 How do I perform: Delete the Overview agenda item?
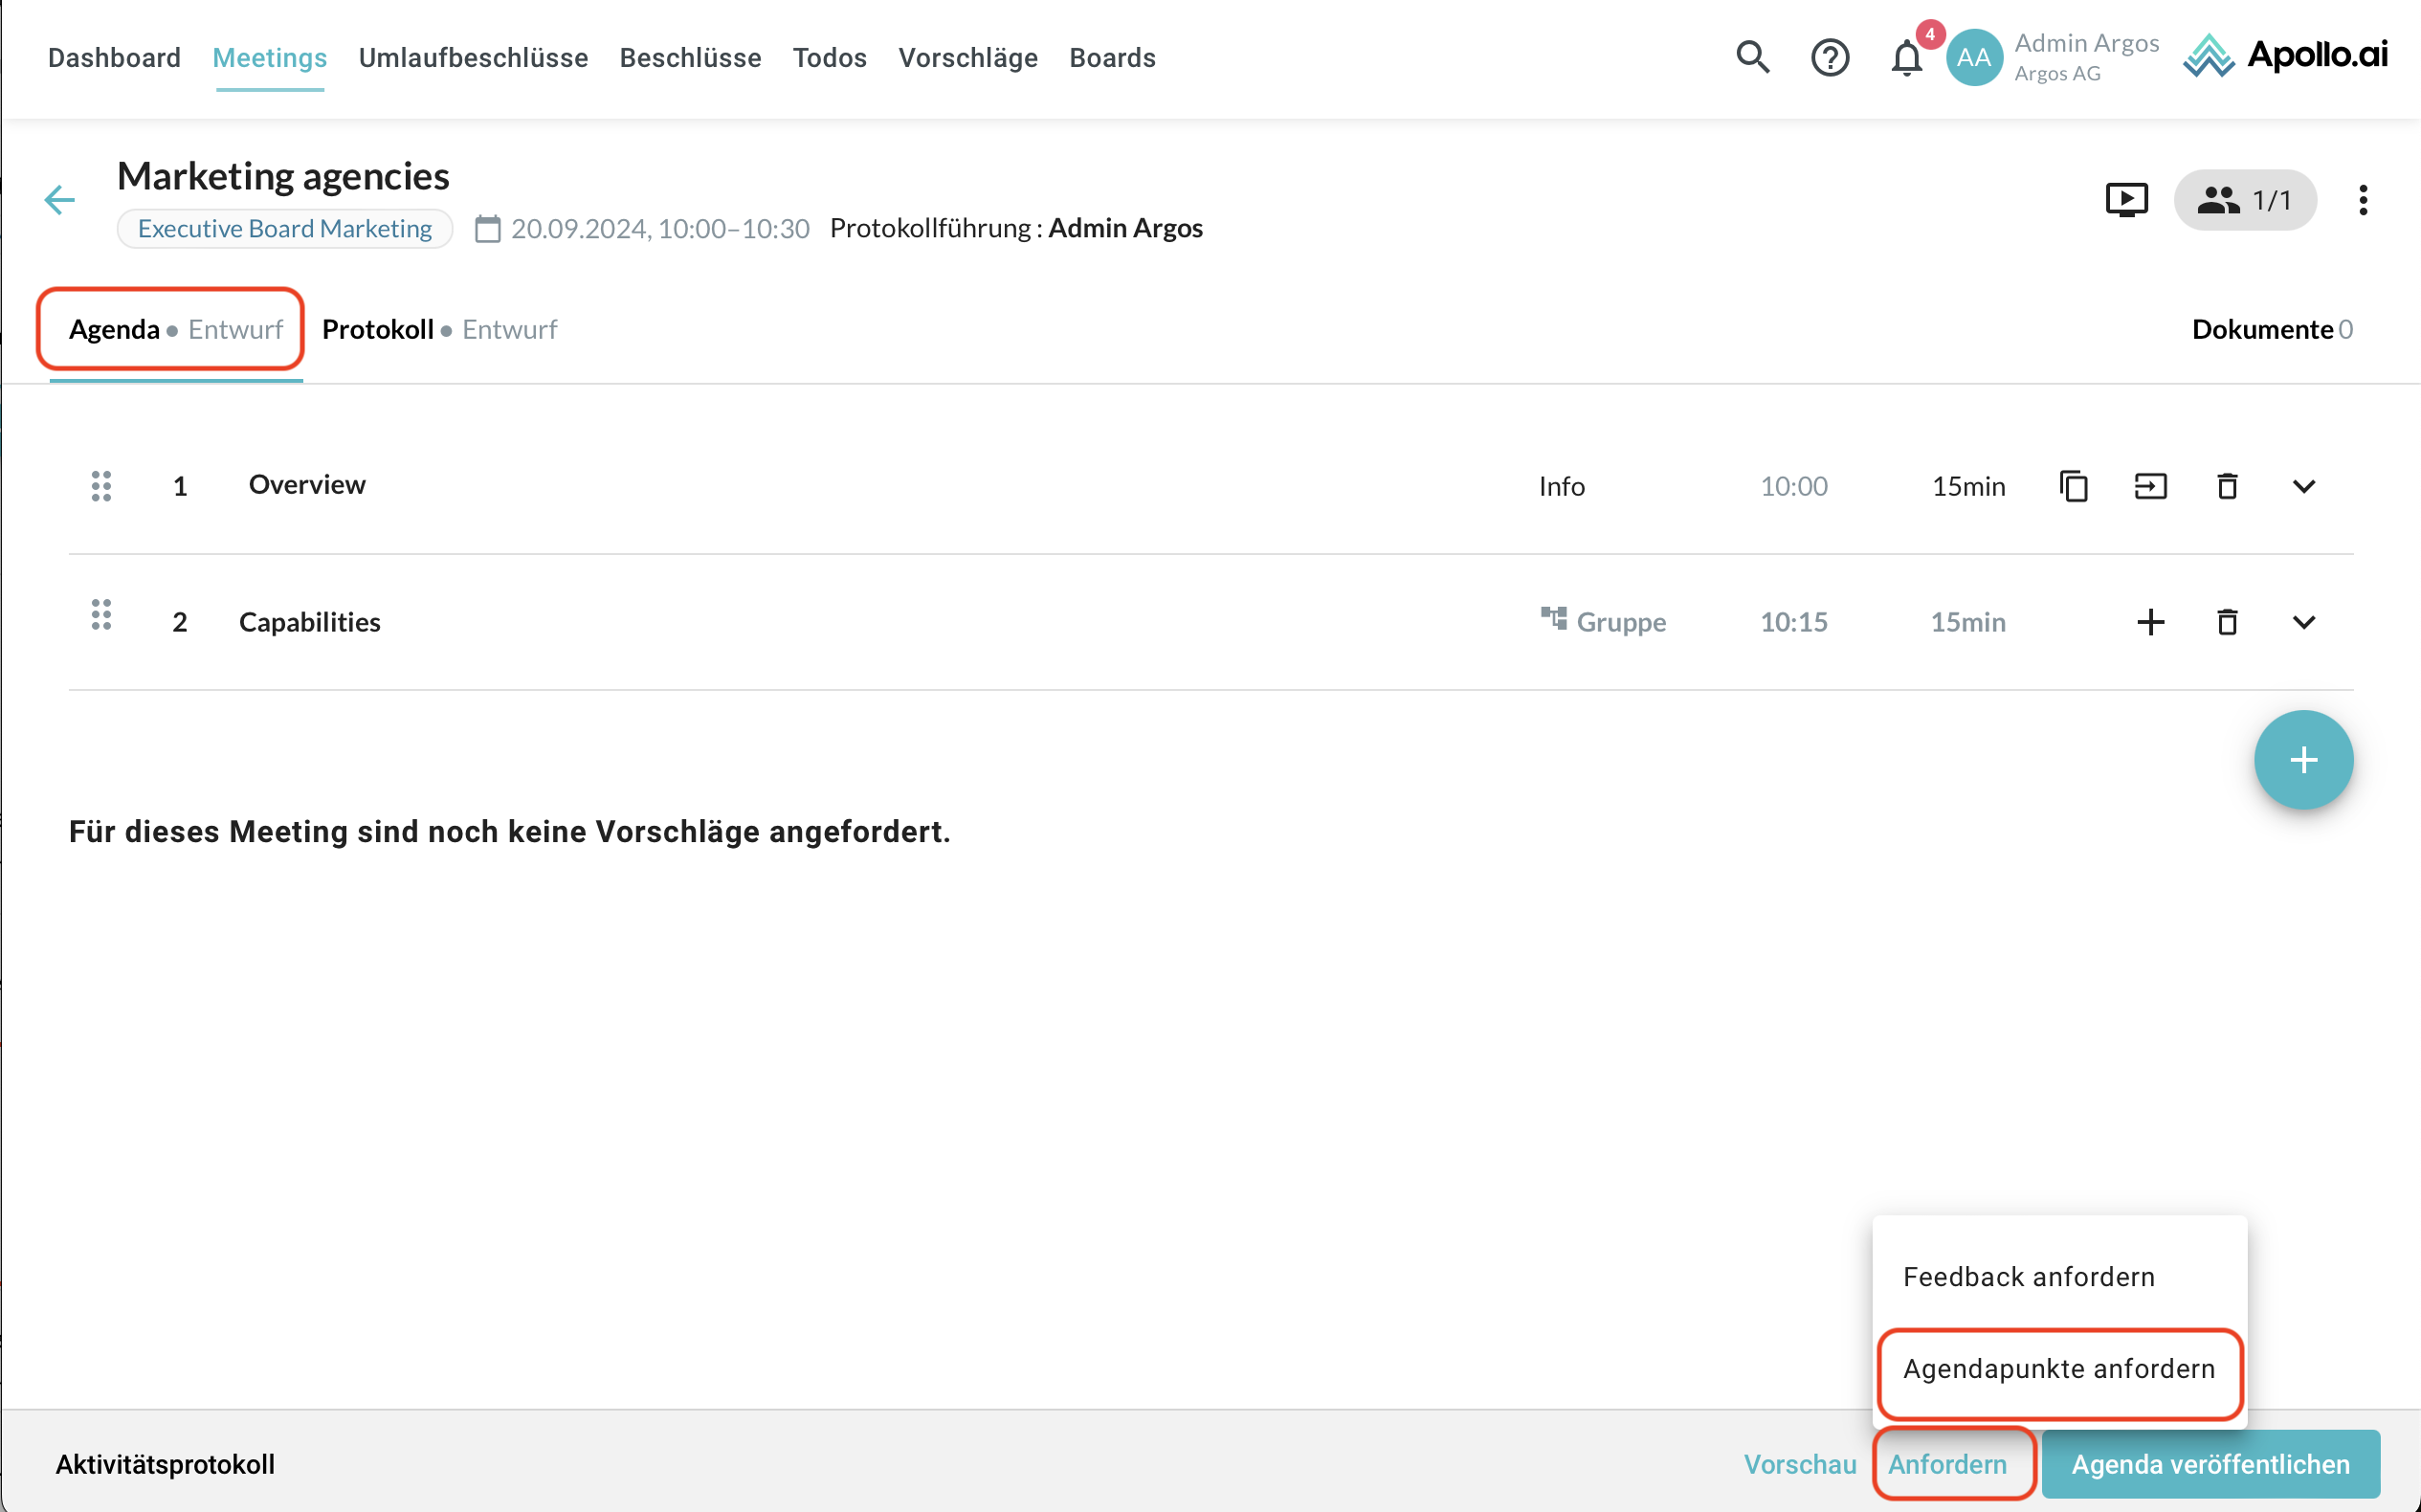[2227, 486]
